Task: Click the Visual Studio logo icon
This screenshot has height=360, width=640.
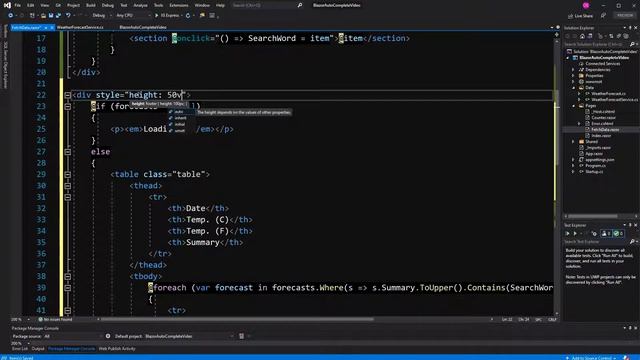Action: coord(7,5)
